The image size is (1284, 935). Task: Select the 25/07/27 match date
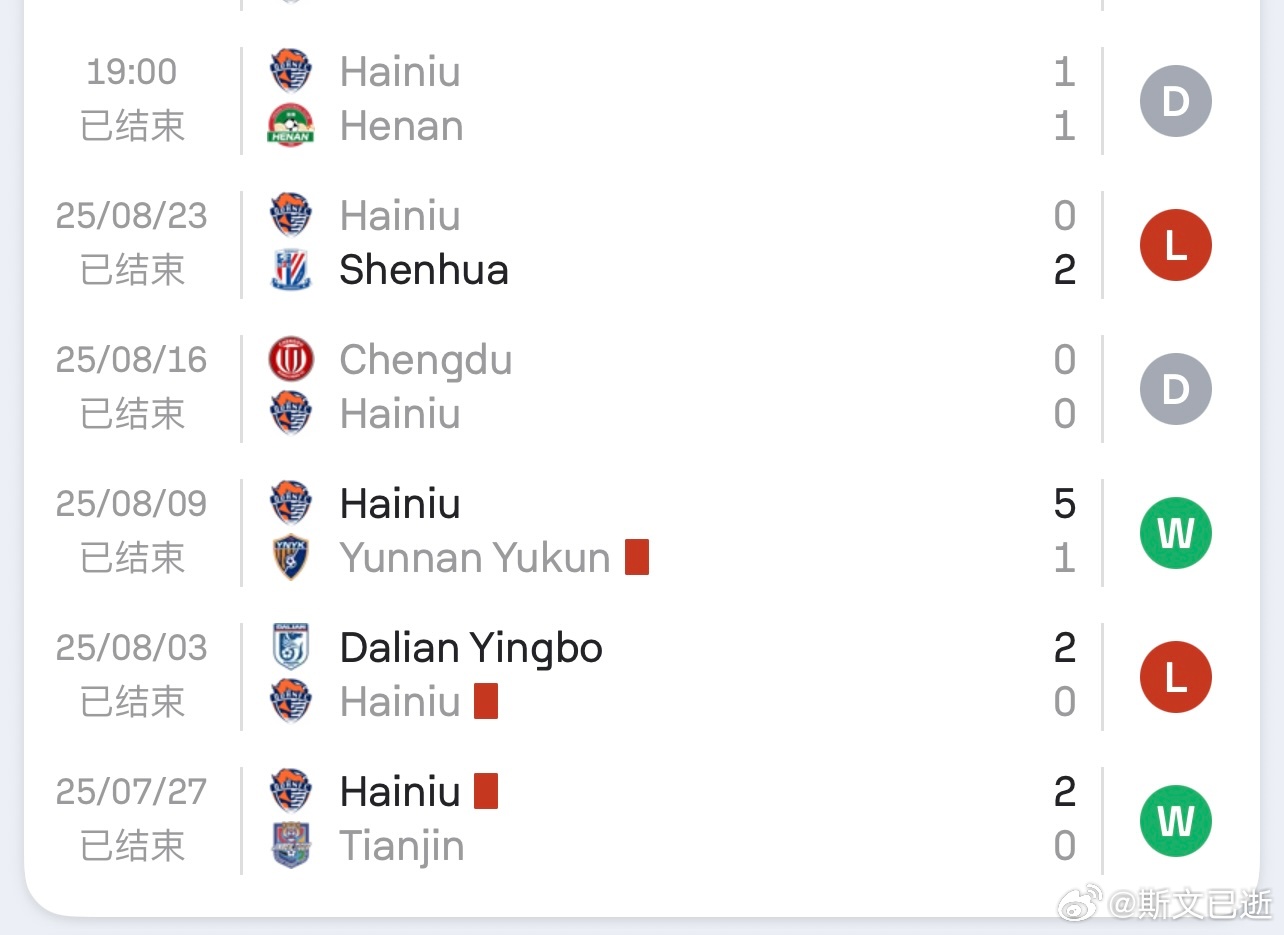tap(131, 792)
